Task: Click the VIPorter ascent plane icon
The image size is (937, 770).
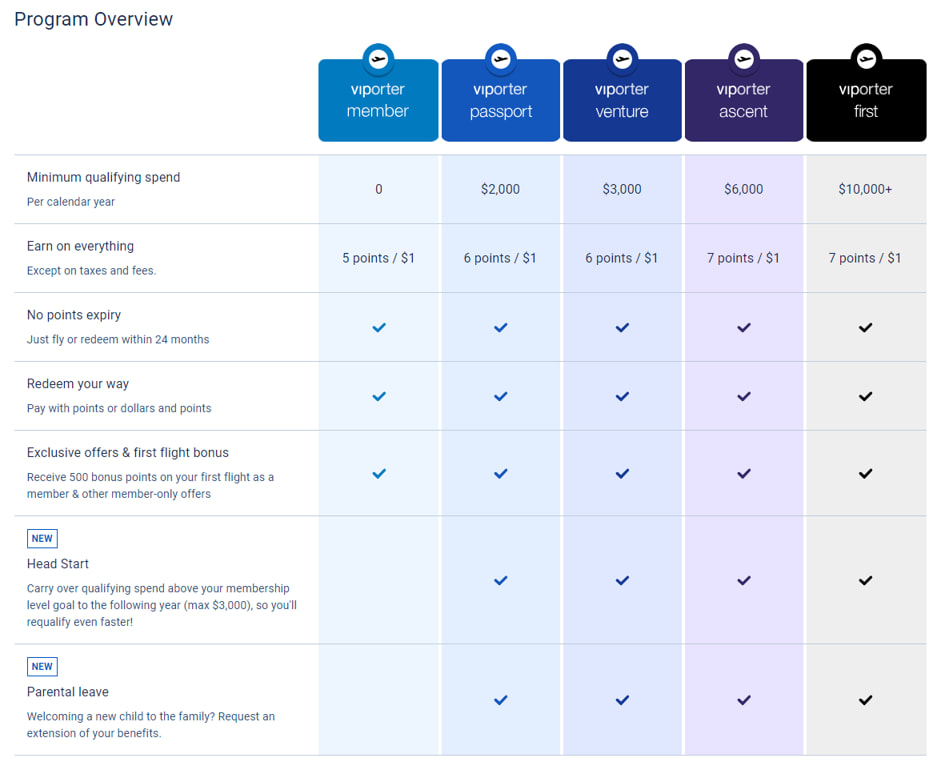Action: click(x=743, y=59)
